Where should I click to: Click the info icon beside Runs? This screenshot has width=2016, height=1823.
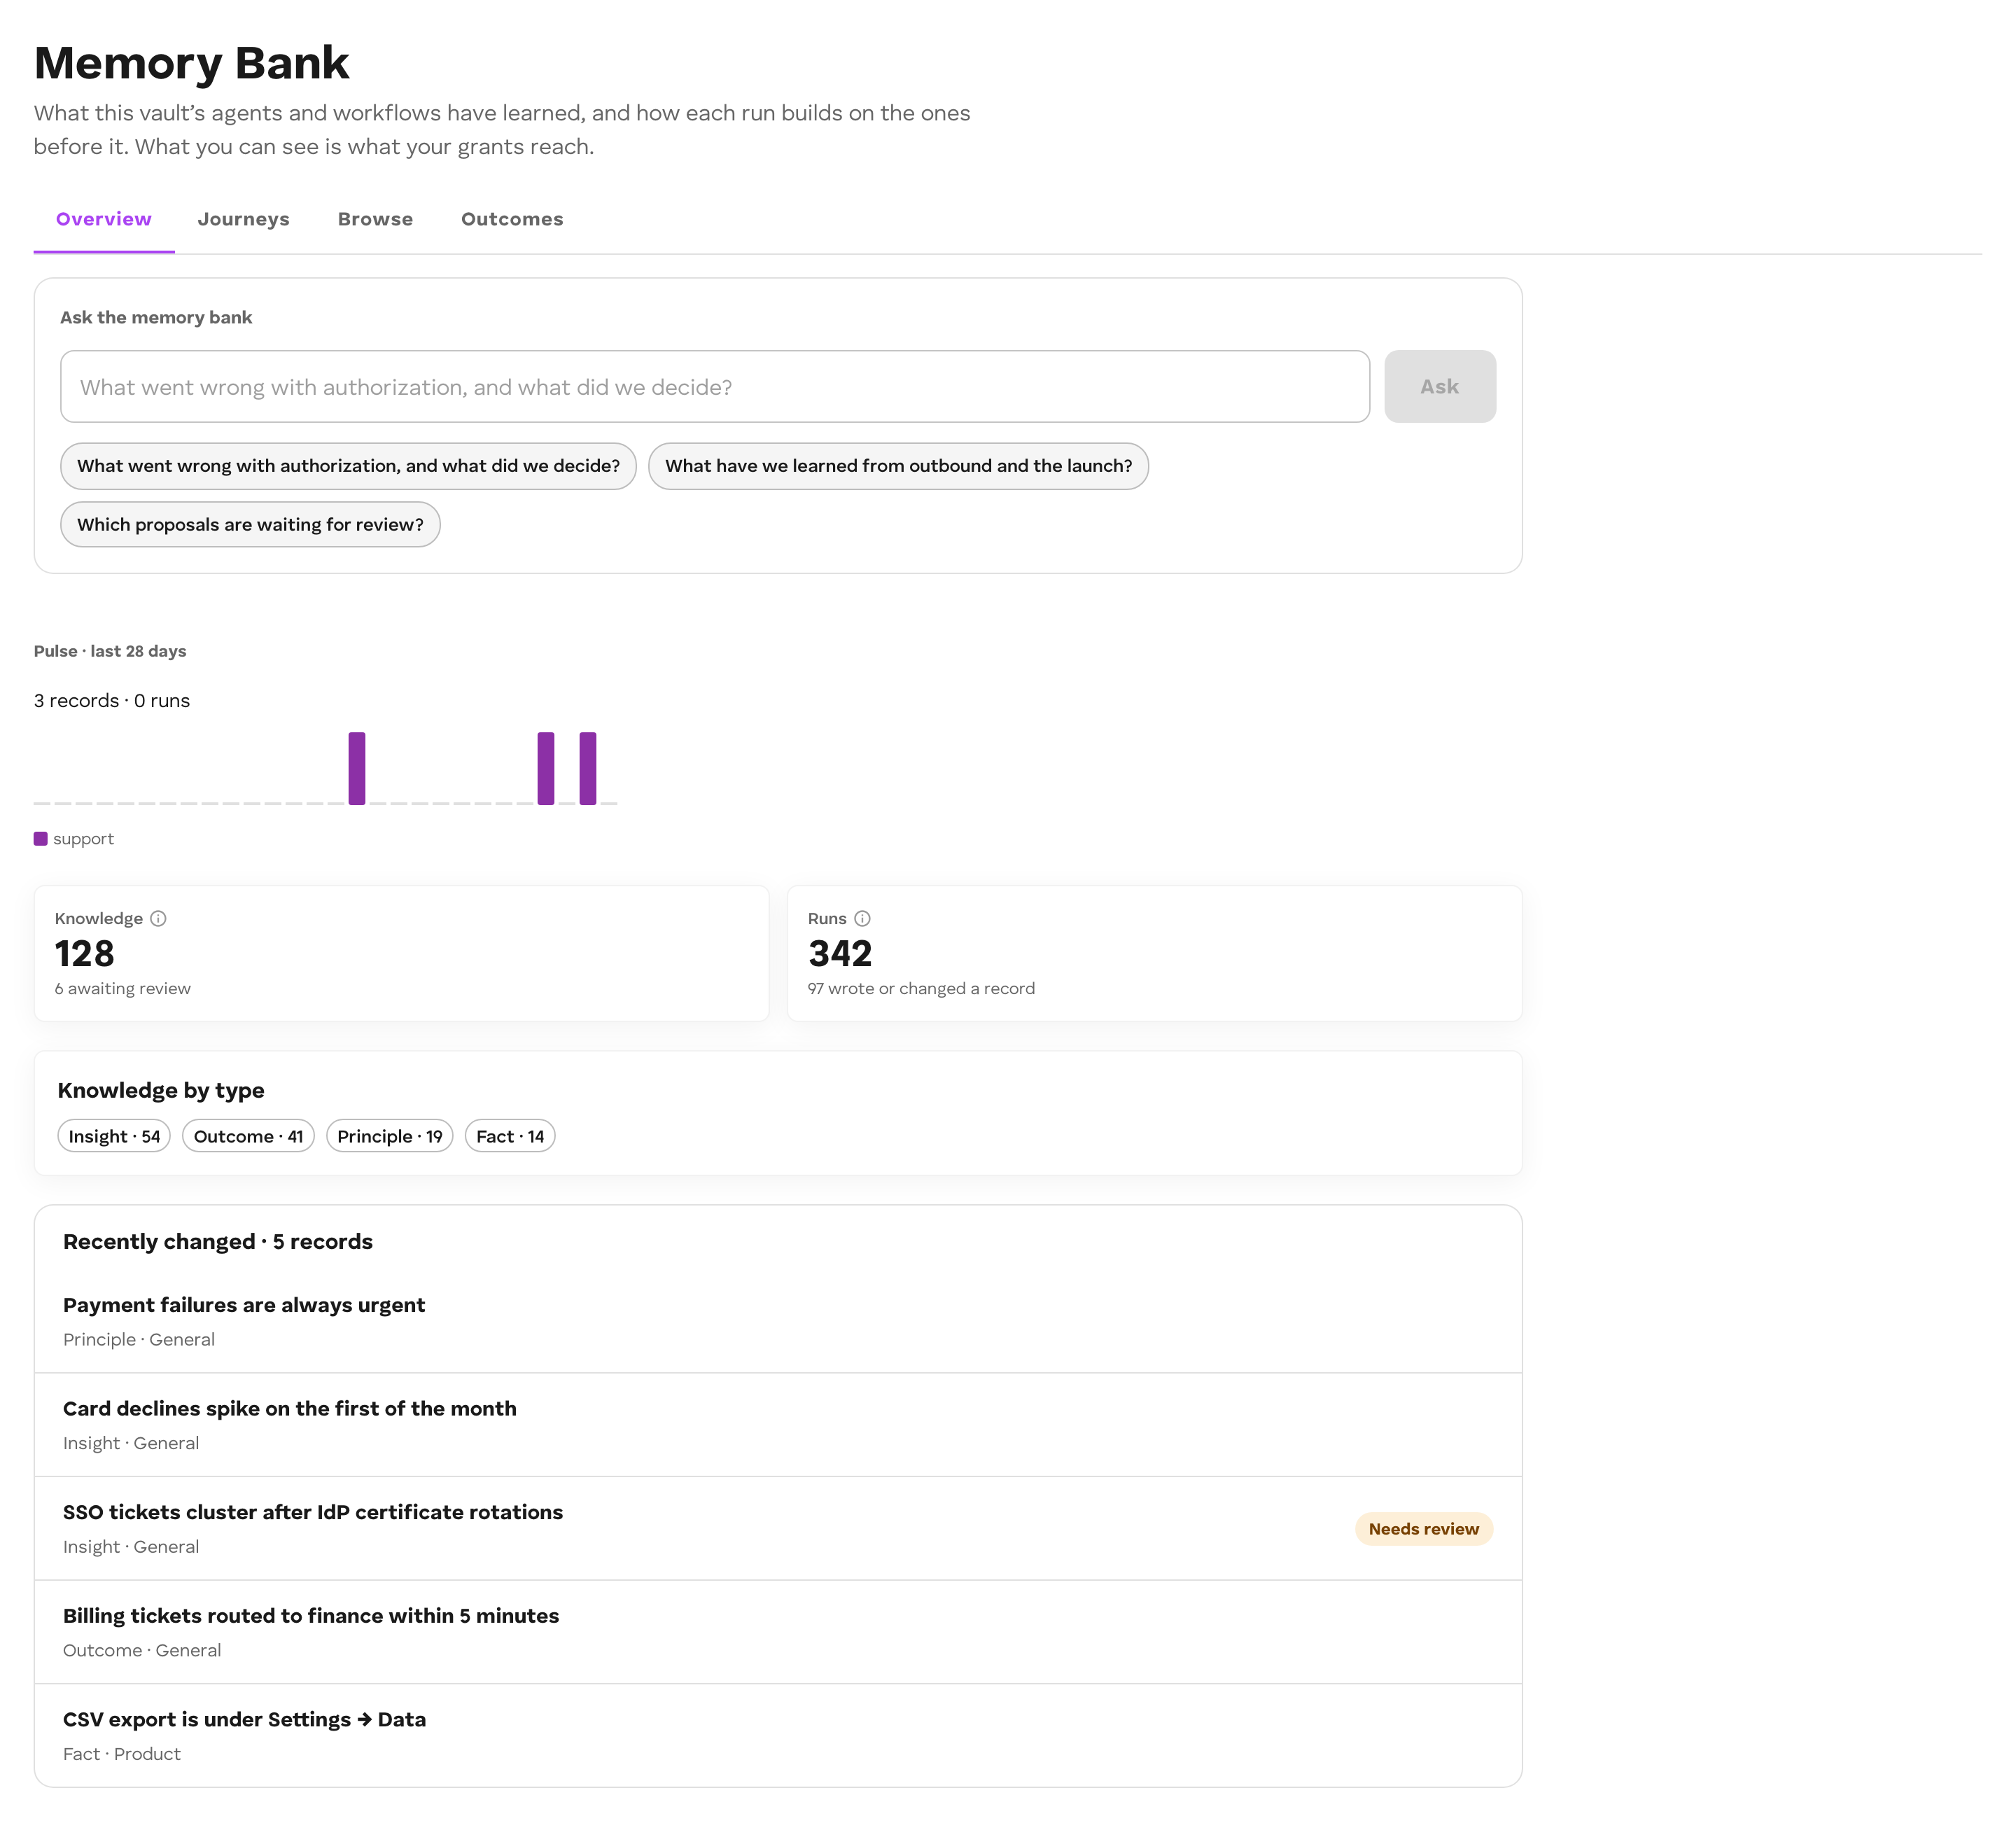[862, 918]
